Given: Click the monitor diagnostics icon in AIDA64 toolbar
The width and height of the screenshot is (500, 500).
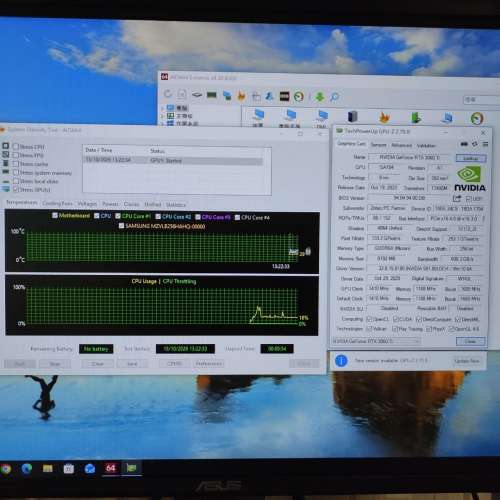Looking at the screenshot, I should click(227, 96).
